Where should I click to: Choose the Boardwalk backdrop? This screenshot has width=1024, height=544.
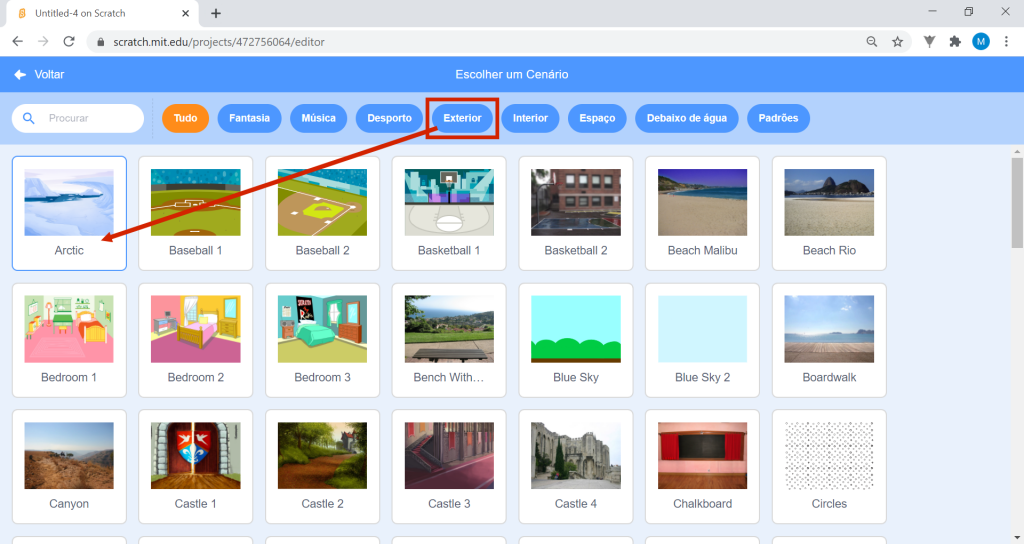[x=829, y=340]
